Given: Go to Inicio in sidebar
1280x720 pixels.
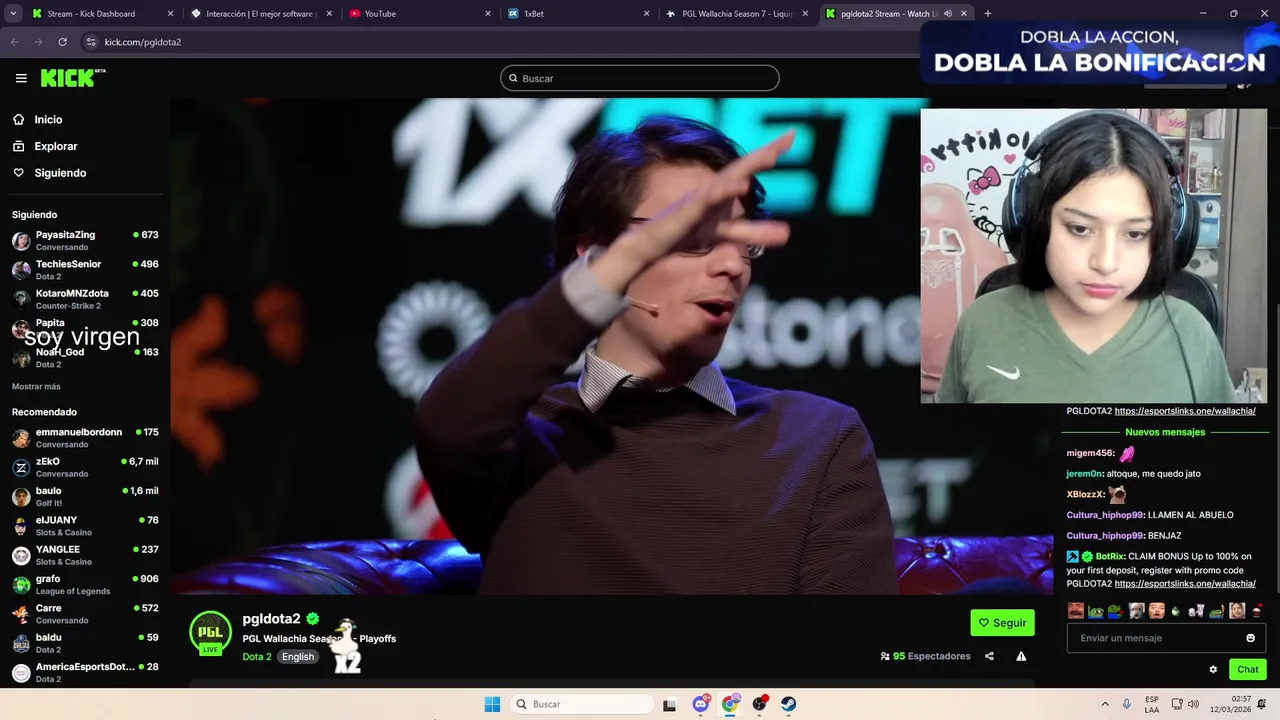Looking at the screenshot, I should [48, 119].
